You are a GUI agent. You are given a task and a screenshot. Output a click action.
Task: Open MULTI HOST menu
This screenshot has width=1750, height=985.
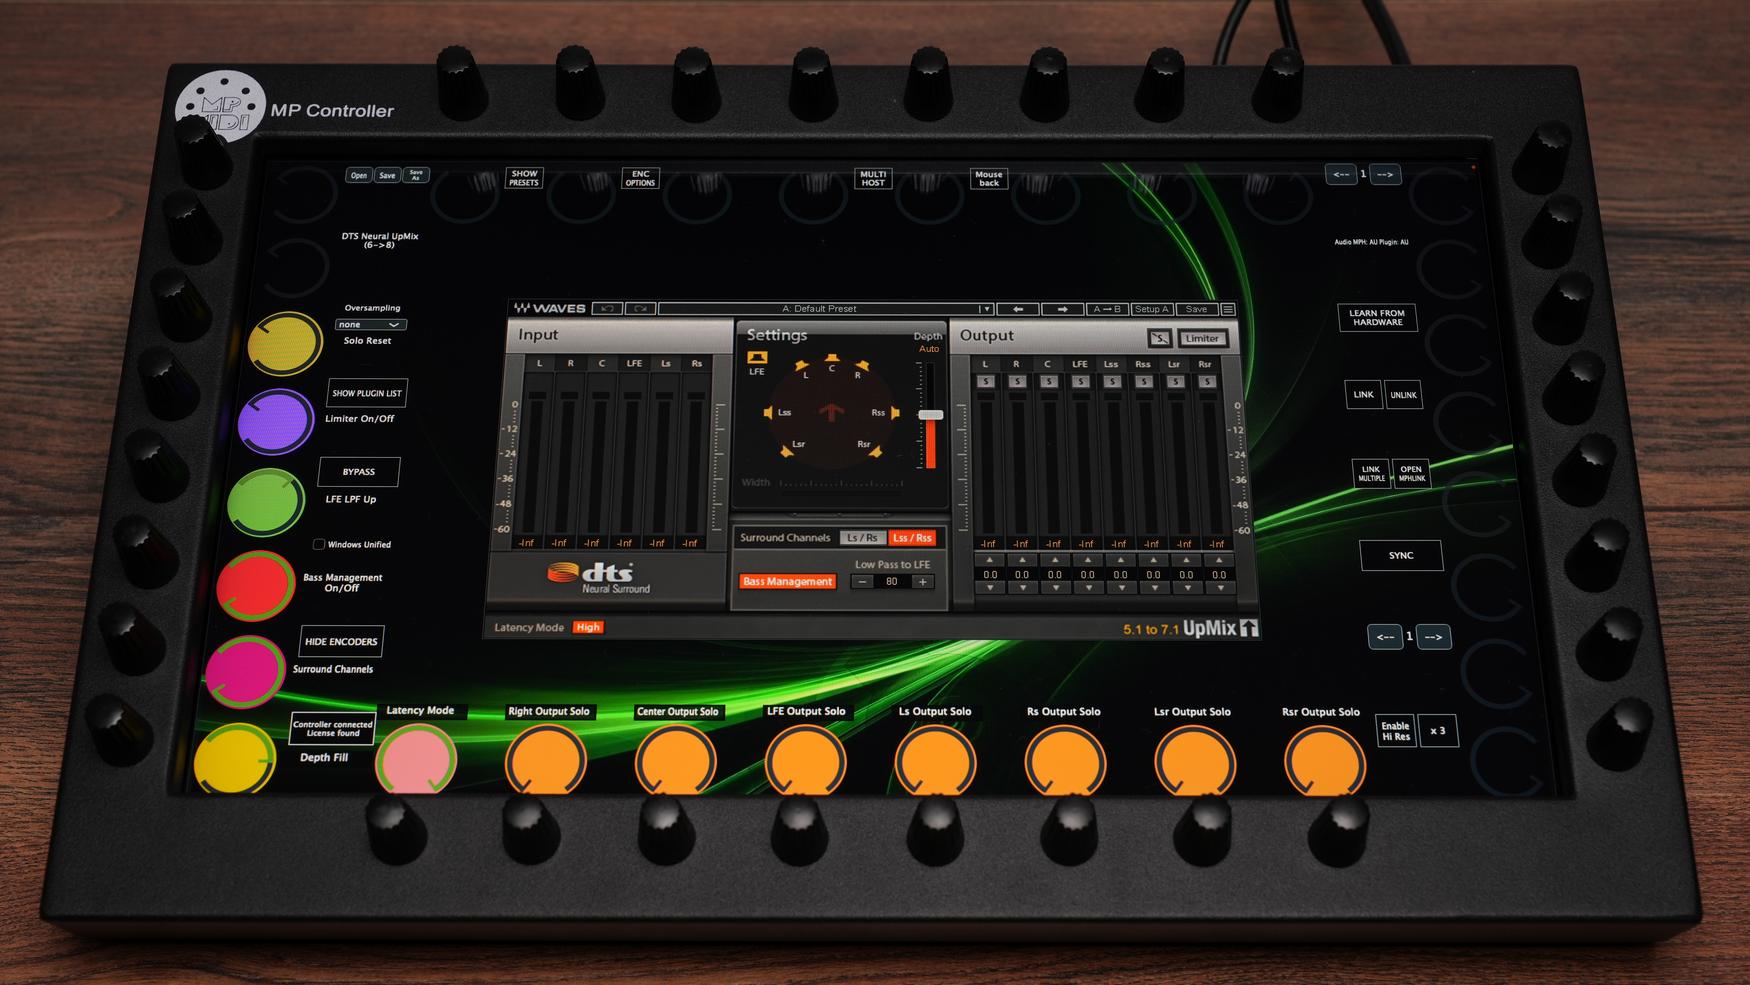(x=873, y=178)
